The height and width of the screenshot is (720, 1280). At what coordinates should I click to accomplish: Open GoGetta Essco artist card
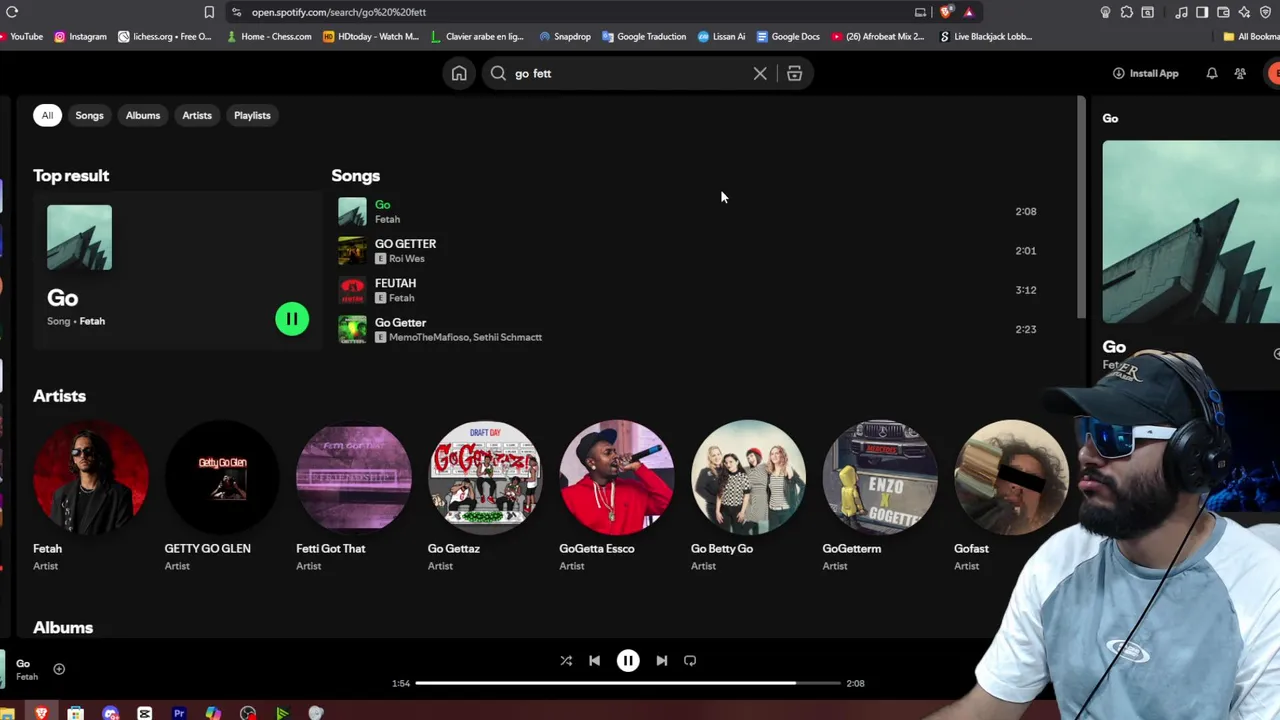click(x=616, y=496)
